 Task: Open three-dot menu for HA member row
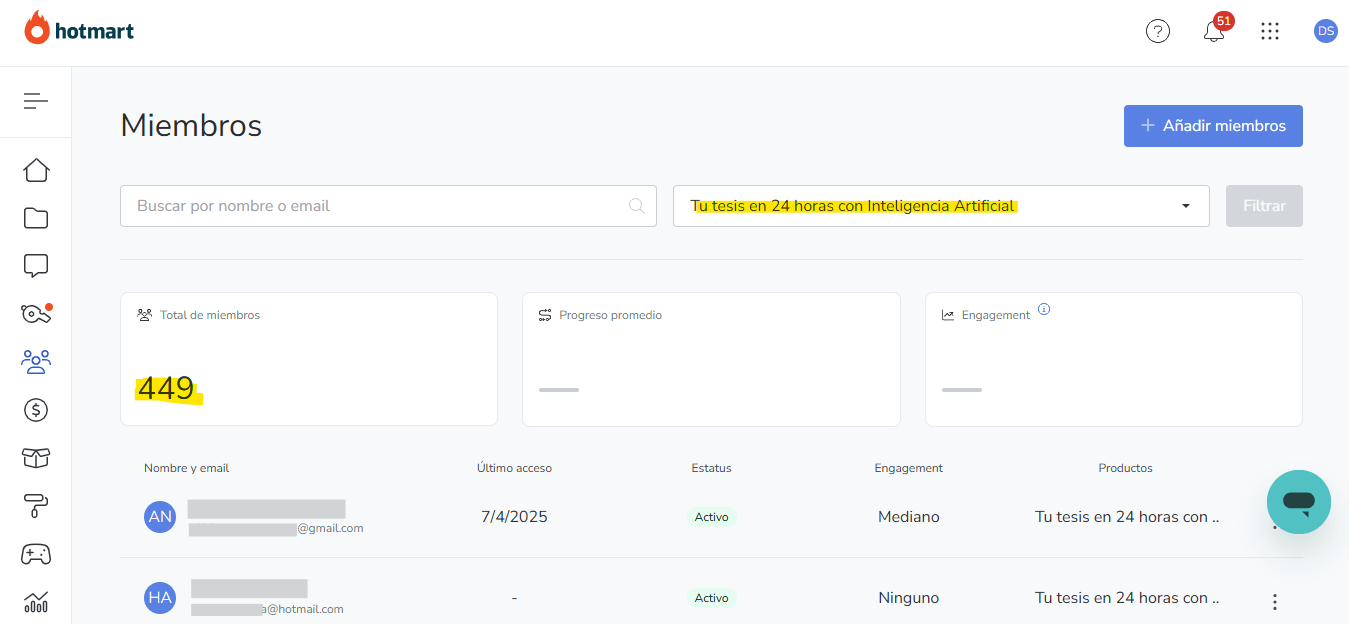1275,602
